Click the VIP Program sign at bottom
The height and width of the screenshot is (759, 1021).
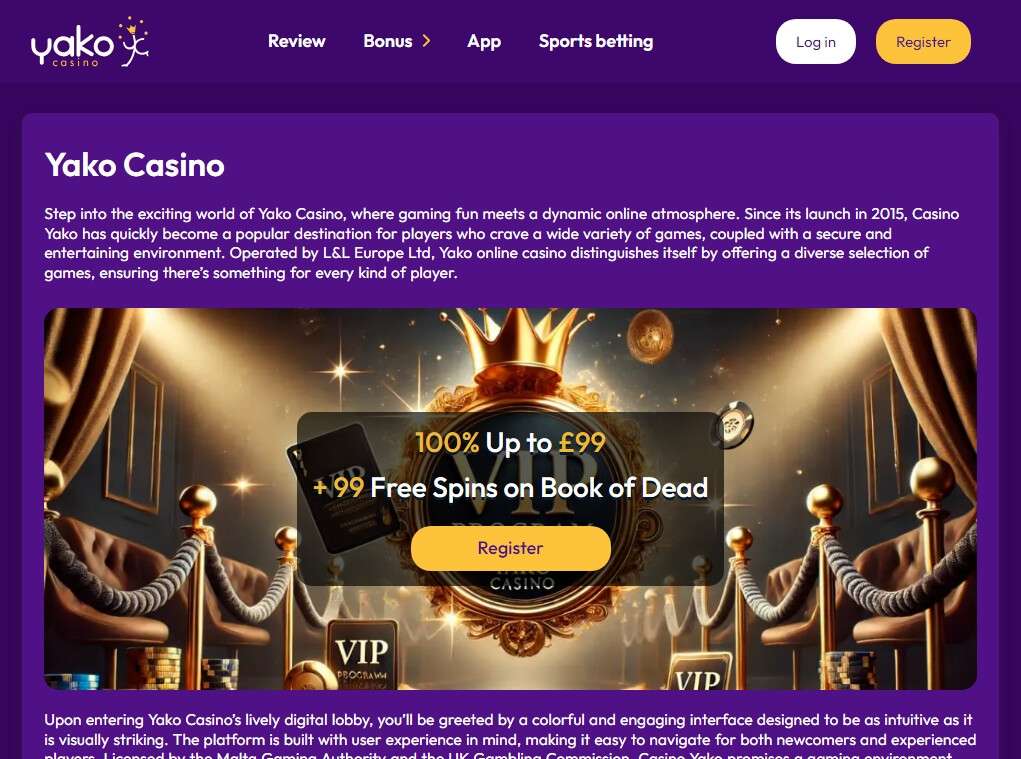pos(362,654)
